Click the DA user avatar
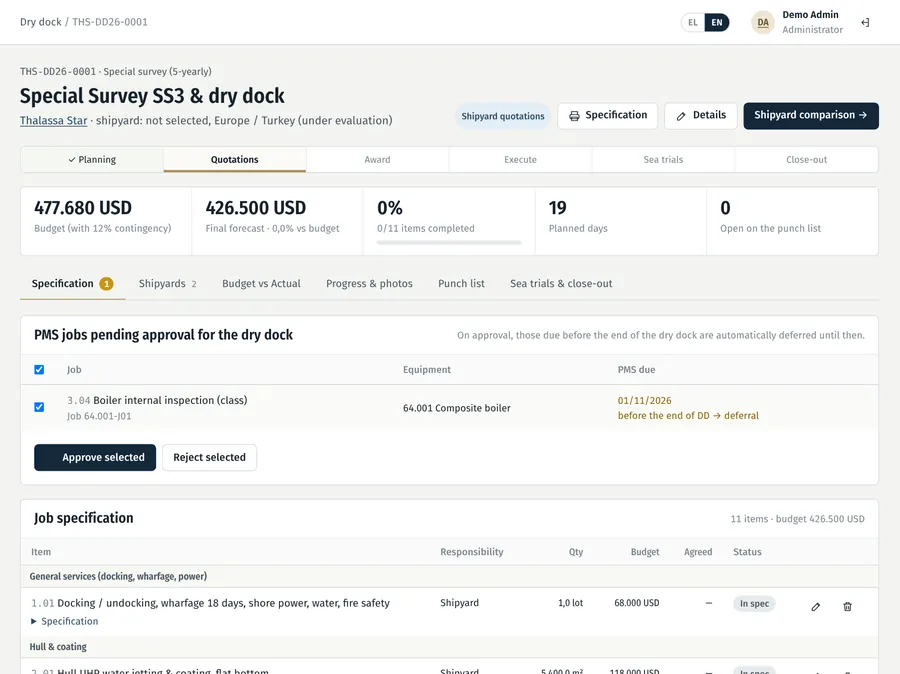 [x=763, y=22]
